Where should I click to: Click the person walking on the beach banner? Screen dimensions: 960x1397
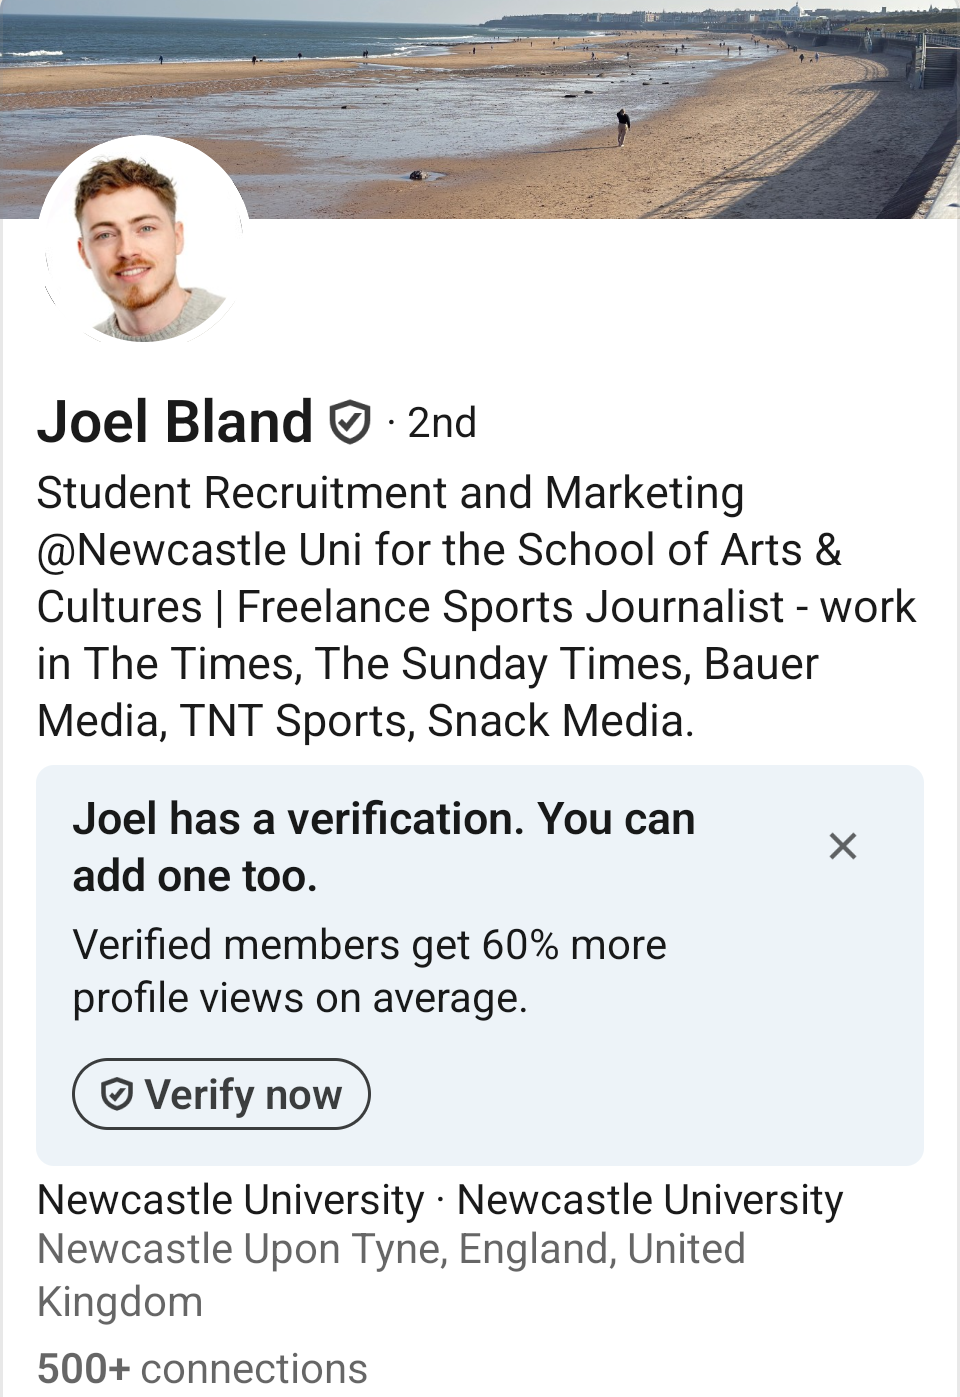pos(623,127)
